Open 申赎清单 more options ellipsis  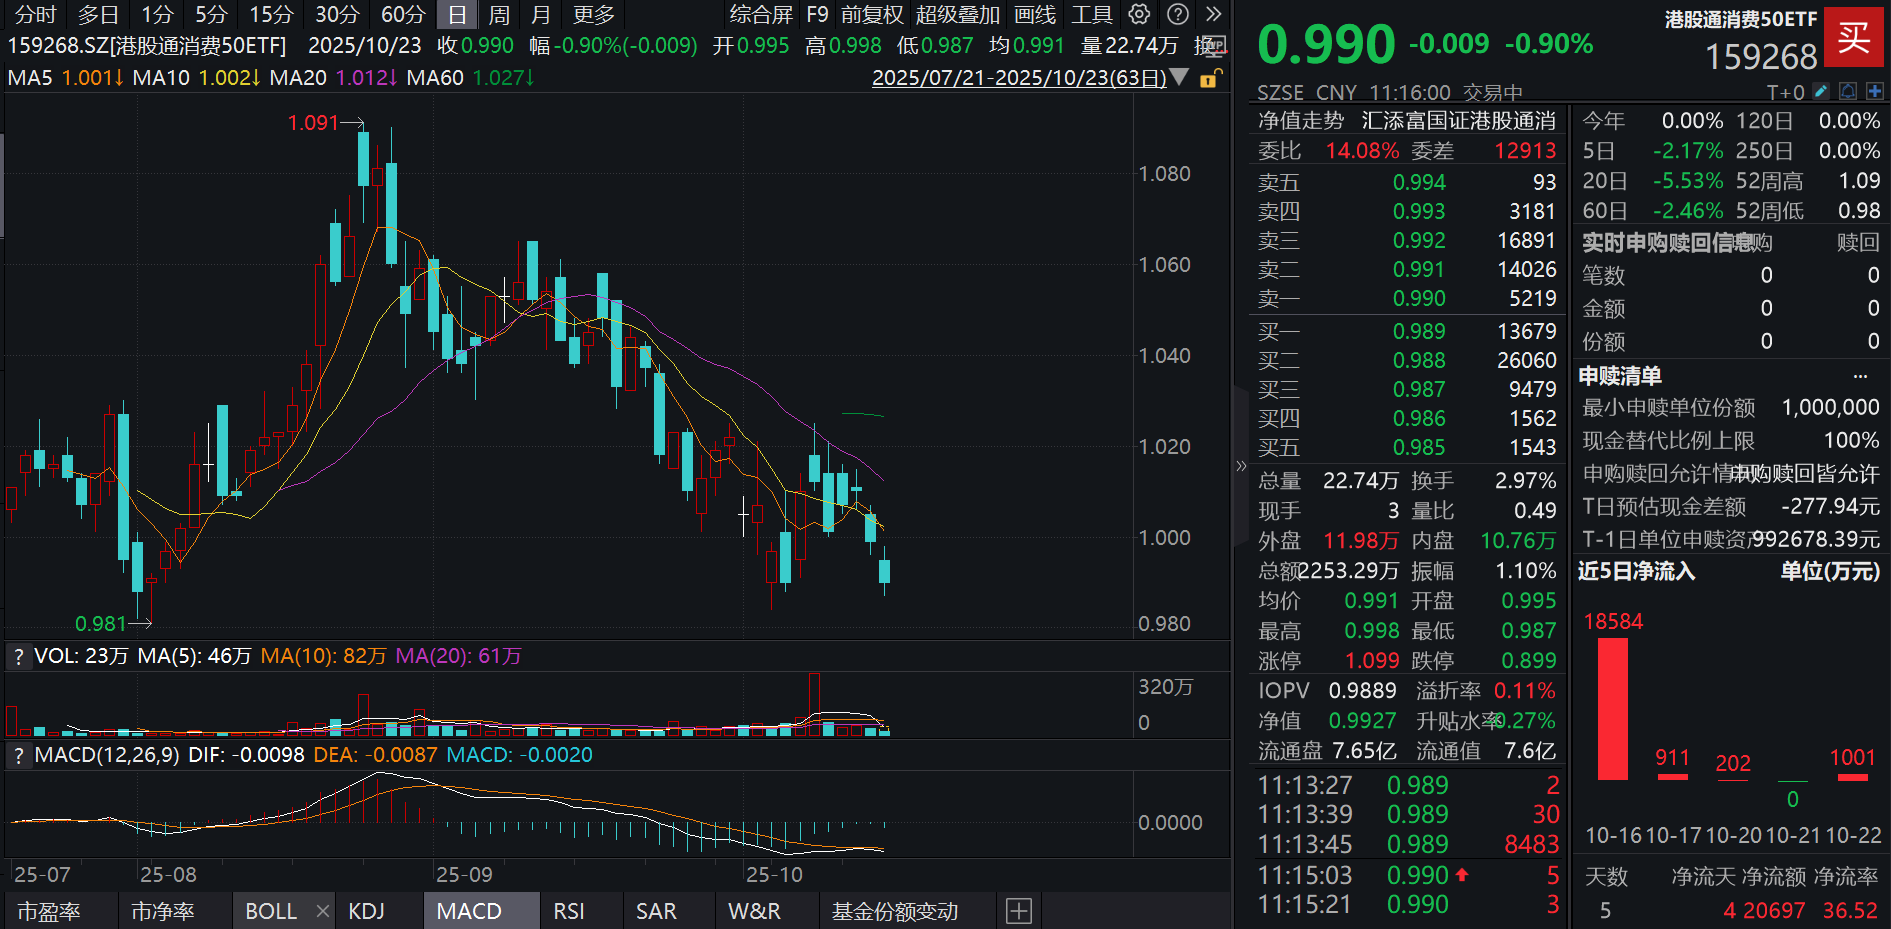pyautogui.click(x=1860, y=377)
